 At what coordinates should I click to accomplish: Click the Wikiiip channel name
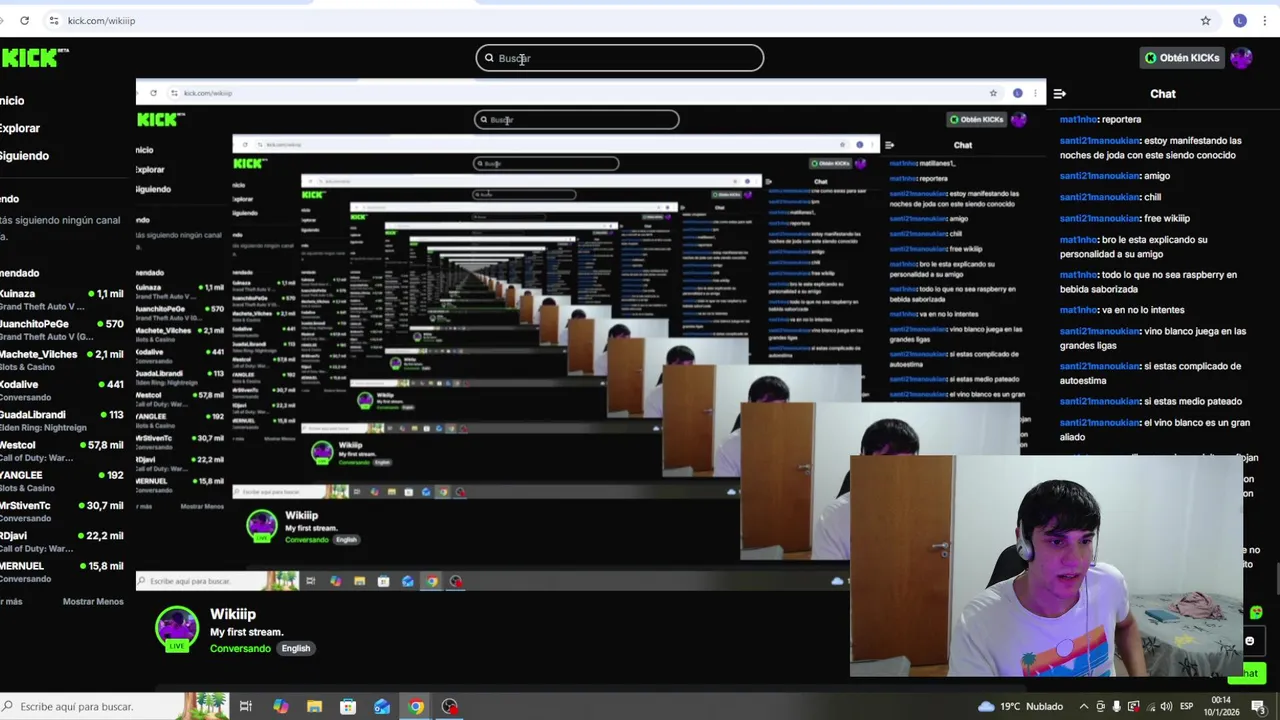(233, 614)
